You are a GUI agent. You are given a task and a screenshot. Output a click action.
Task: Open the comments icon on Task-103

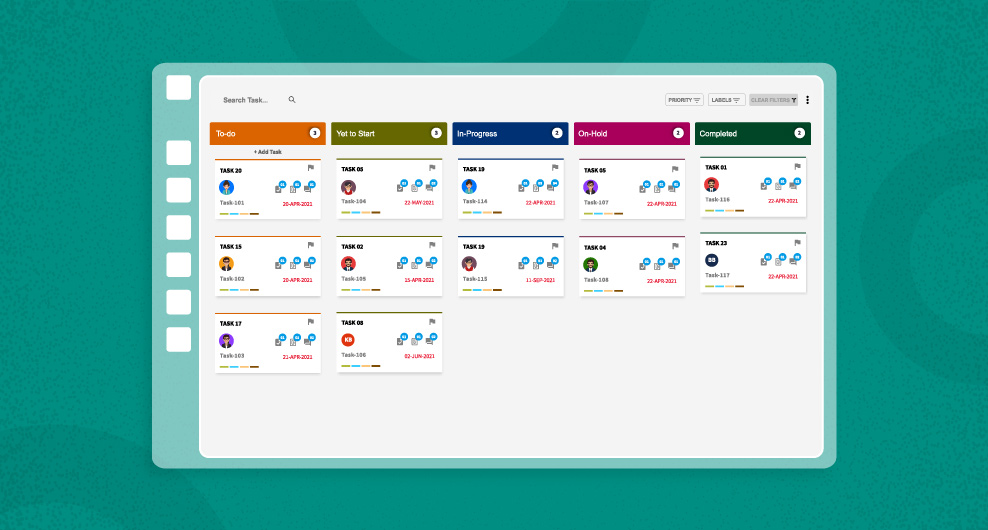309,341
